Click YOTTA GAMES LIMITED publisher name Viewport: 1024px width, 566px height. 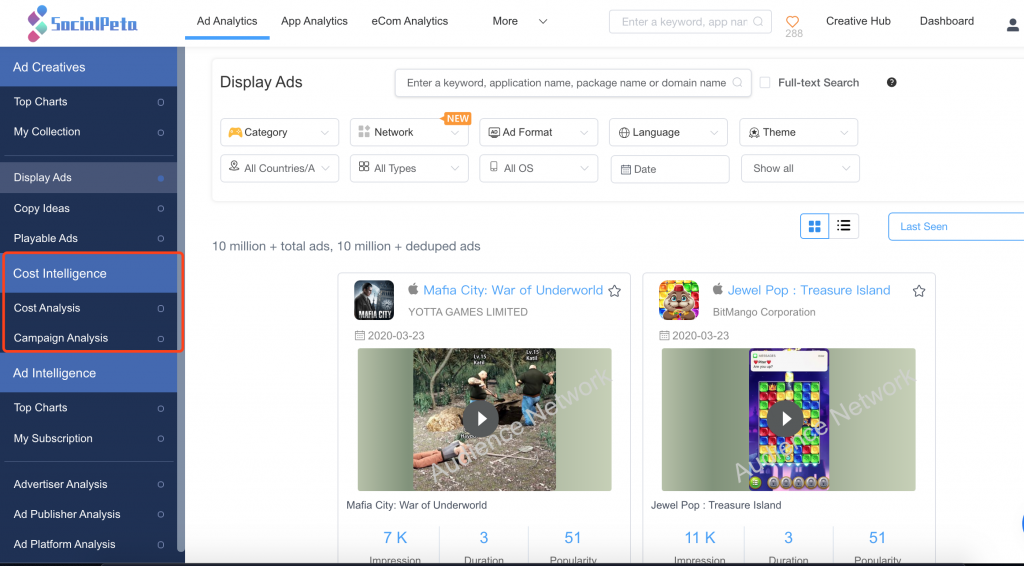click(x=468, y=312)
